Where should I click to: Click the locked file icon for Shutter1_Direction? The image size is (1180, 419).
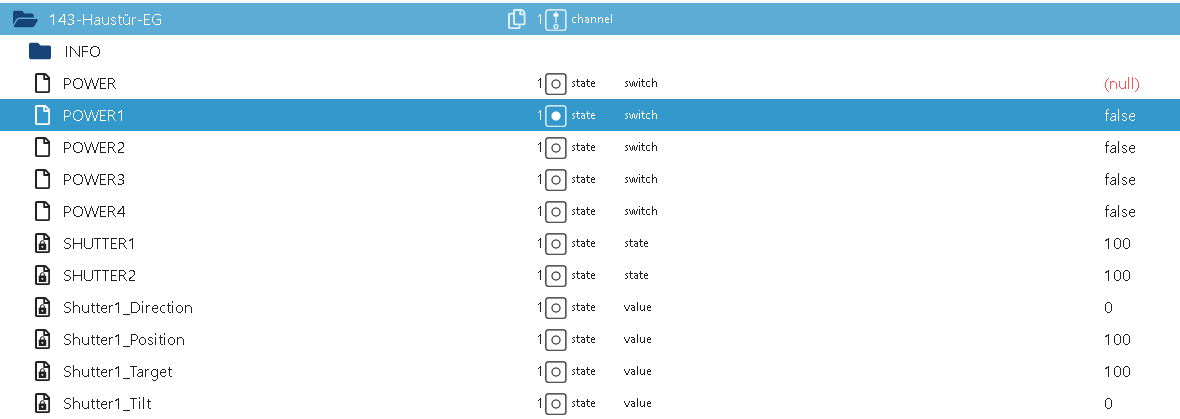(42, 308)
